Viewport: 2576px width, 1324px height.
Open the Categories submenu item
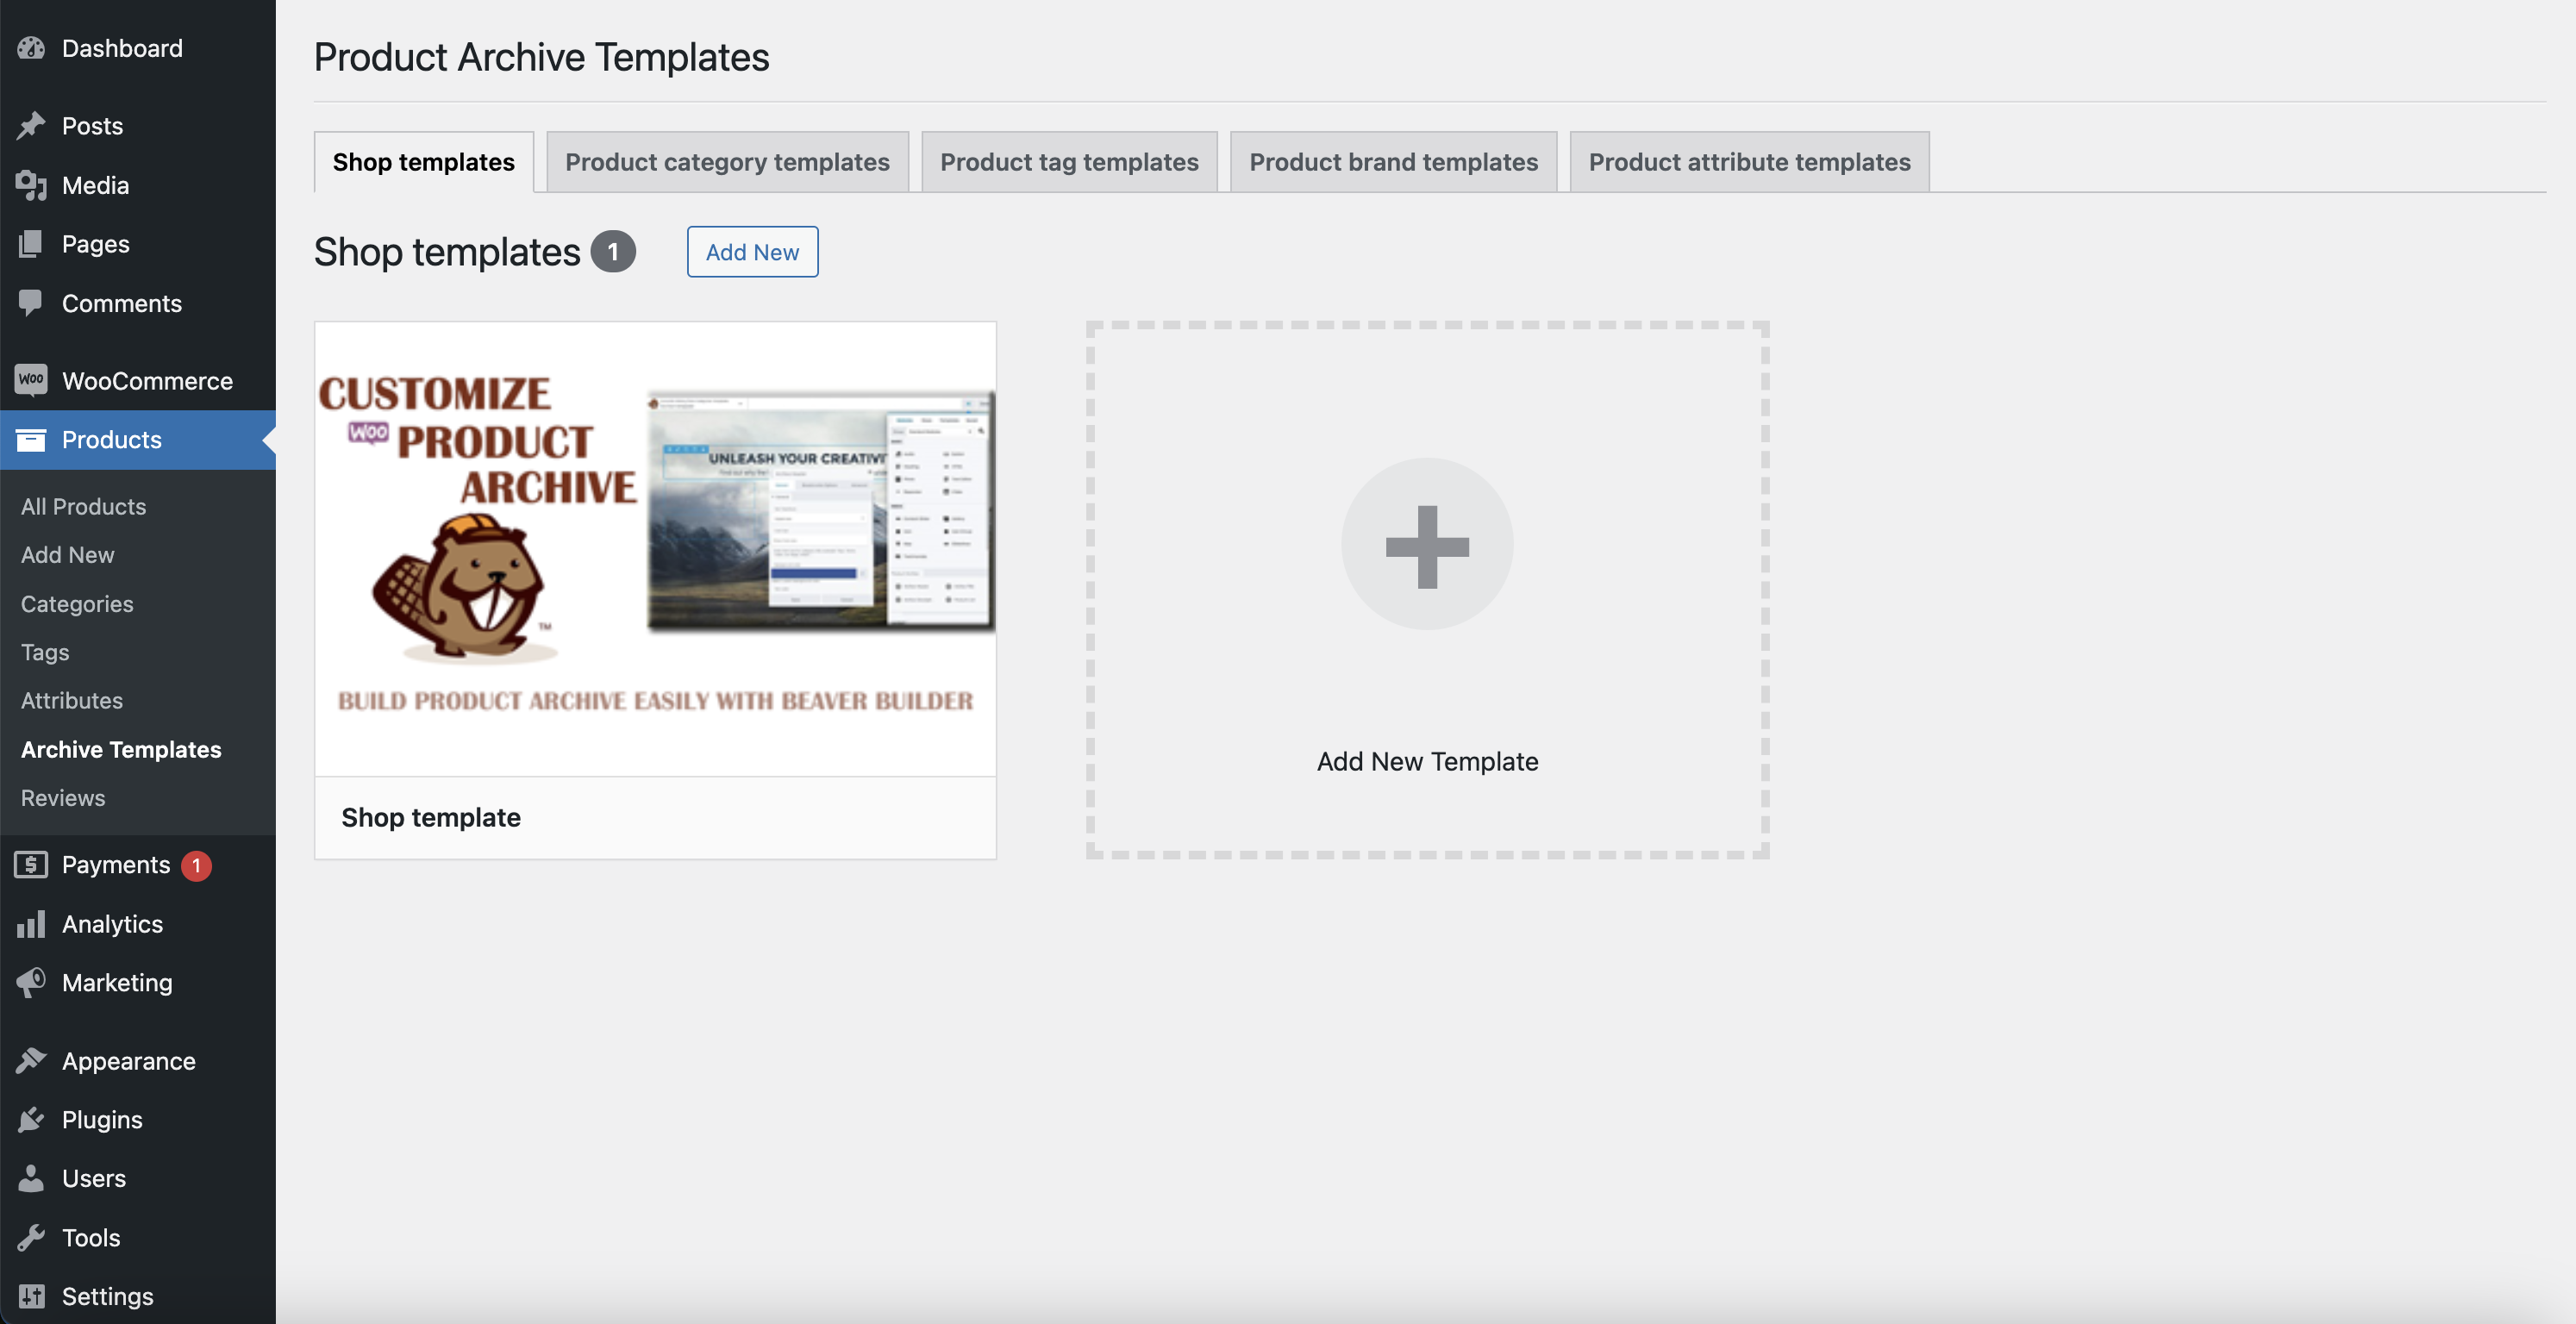point(77,603)
